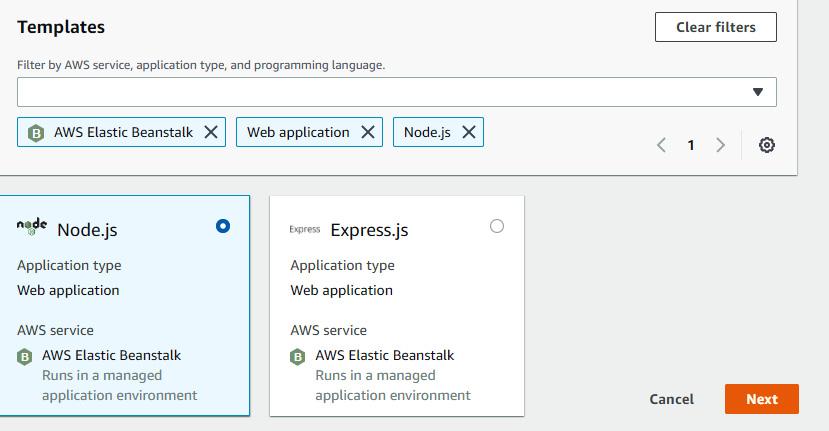Click Elastic Beanstalk icon in filter tag
The height and width of the screenshot is (431, 829).
36,133
